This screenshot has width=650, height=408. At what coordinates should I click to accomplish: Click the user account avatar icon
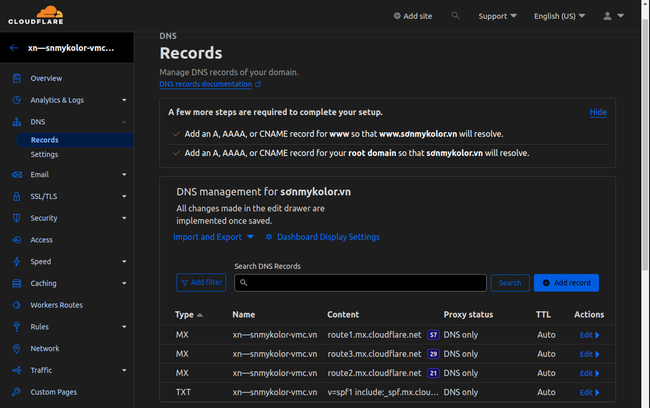coord(607,16)
